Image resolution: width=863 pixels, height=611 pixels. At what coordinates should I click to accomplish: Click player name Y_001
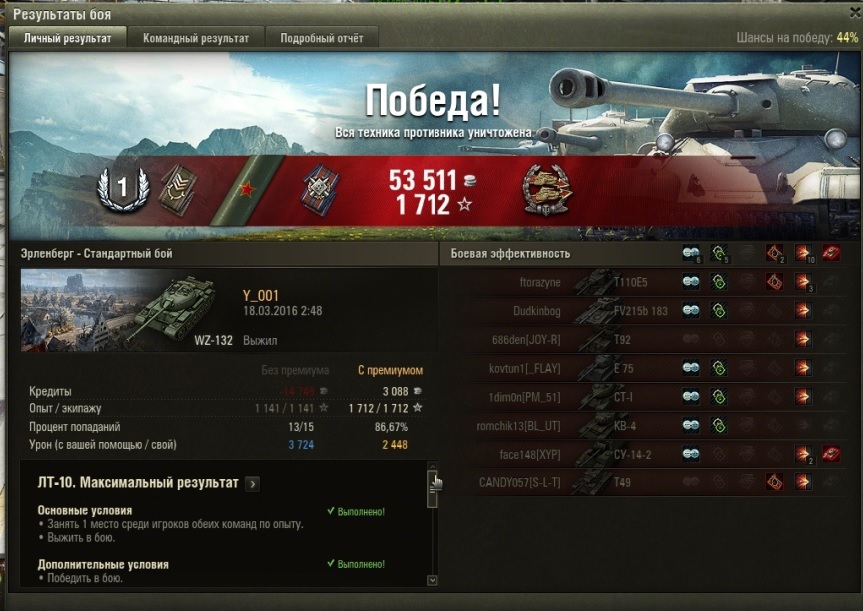pyautogui.click(x=261, y=296)
